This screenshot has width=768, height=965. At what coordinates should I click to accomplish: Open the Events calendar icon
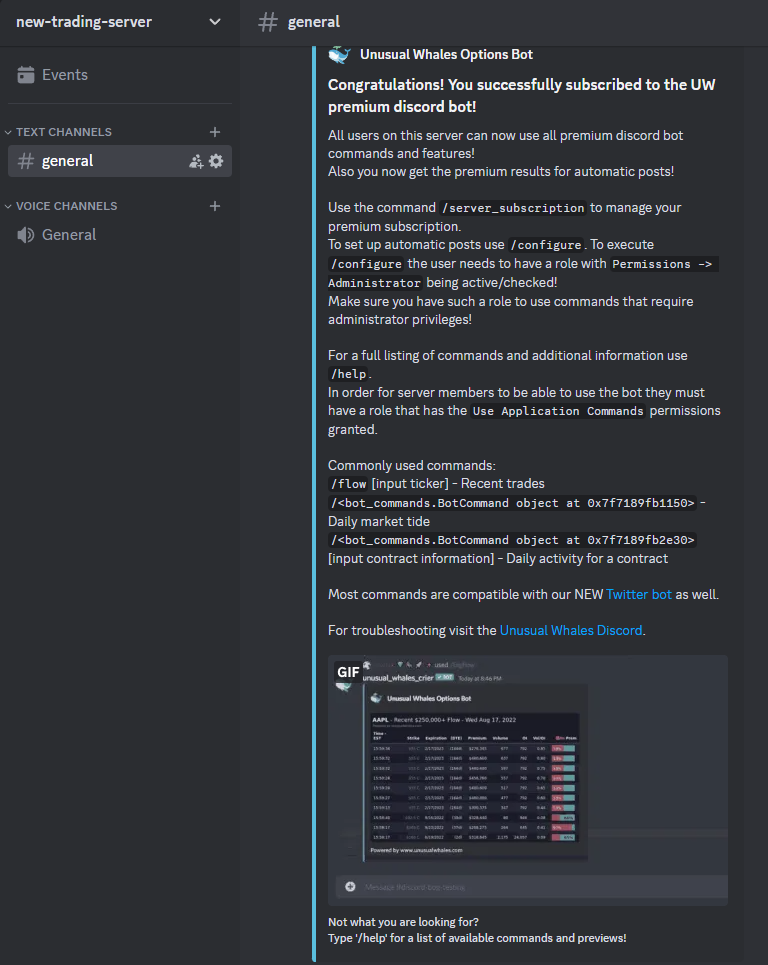click(x=26, y=74)
